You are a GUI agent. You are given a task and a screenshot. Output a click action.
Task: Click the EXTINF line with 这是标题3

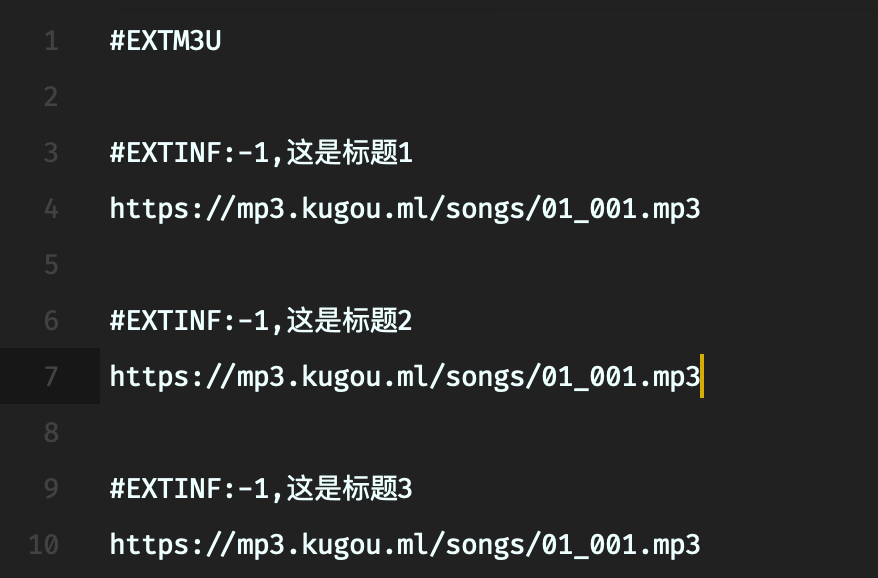261,489
